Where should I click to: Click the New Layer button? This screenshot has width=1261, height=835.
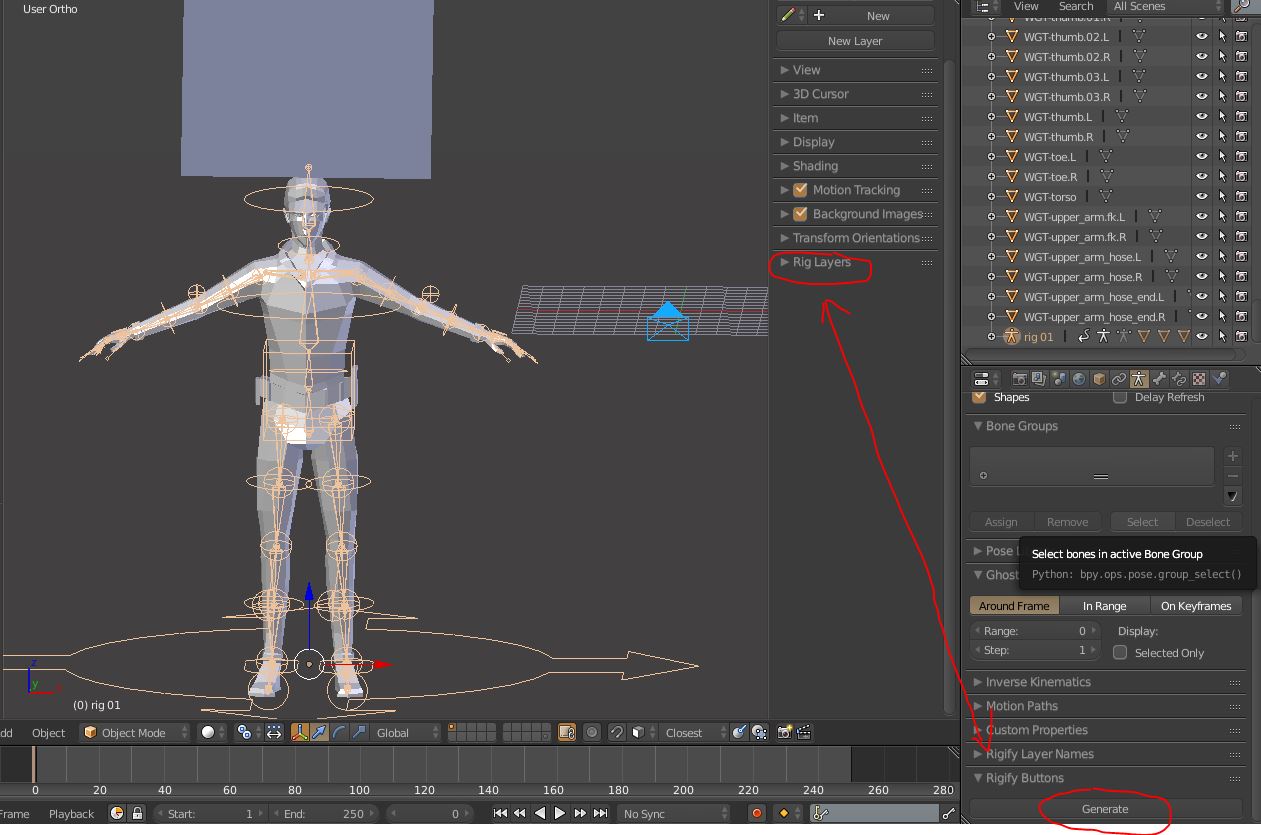pos(854,40)
